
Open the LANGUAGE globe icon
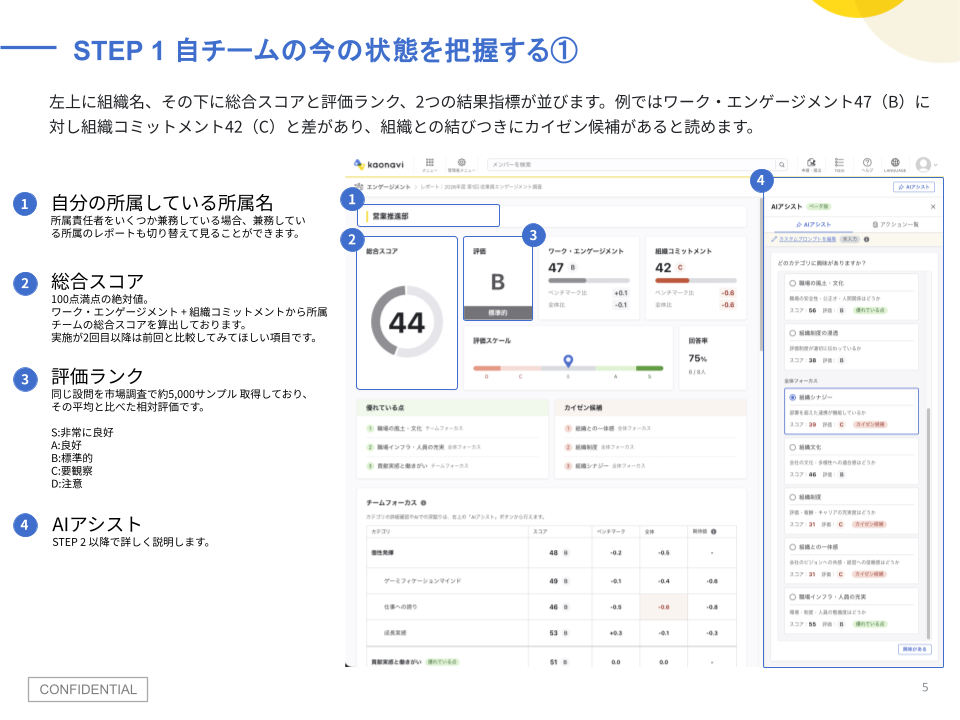coord(895,162)
